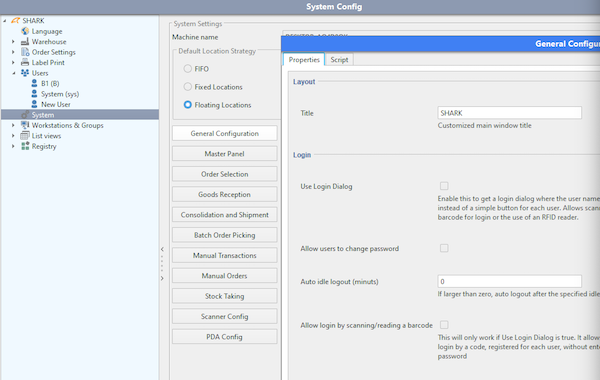
Task: Open Stock Taking settings
Action: pos(225,296)
